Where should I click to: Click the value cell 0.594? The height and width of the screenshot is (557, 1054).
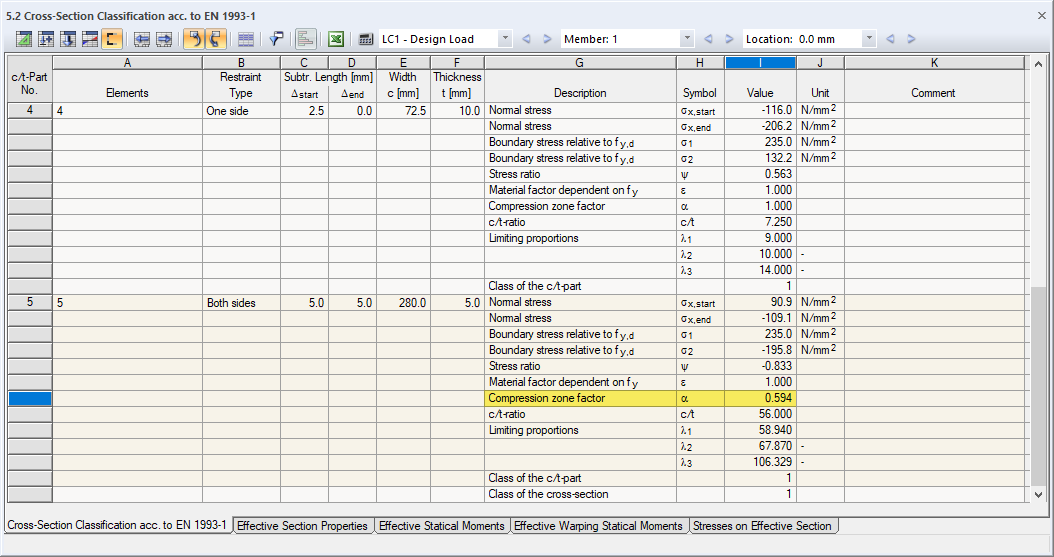[760, 398]
